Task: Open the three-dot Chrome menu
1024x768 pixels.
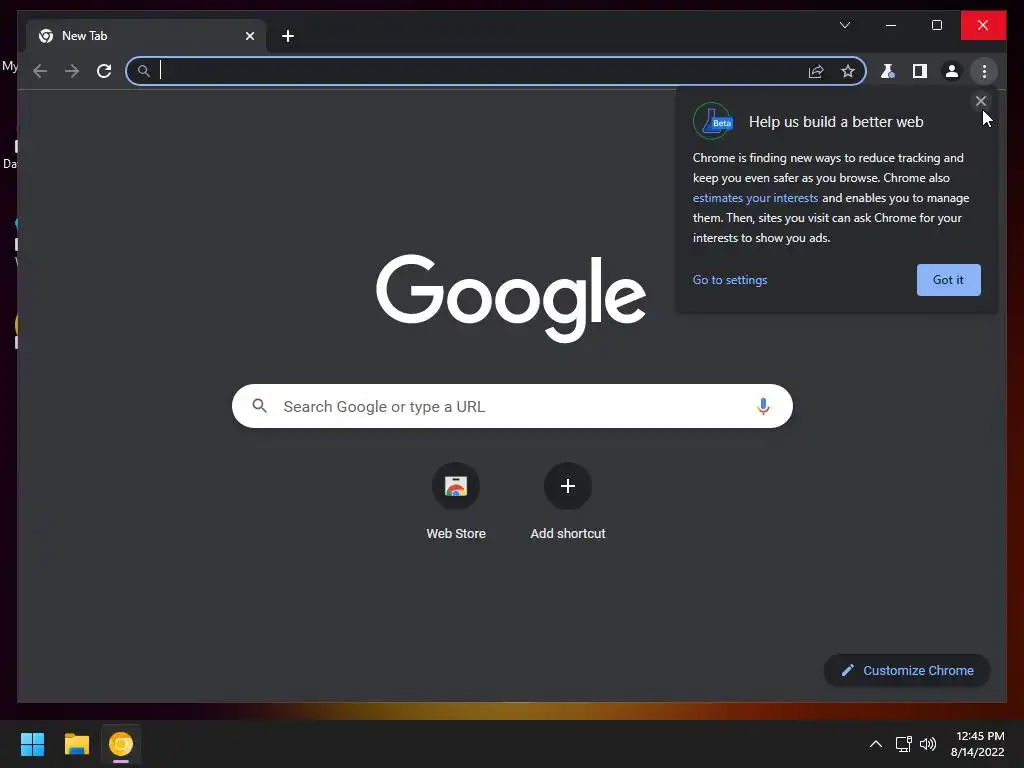Action: (984, 71)
